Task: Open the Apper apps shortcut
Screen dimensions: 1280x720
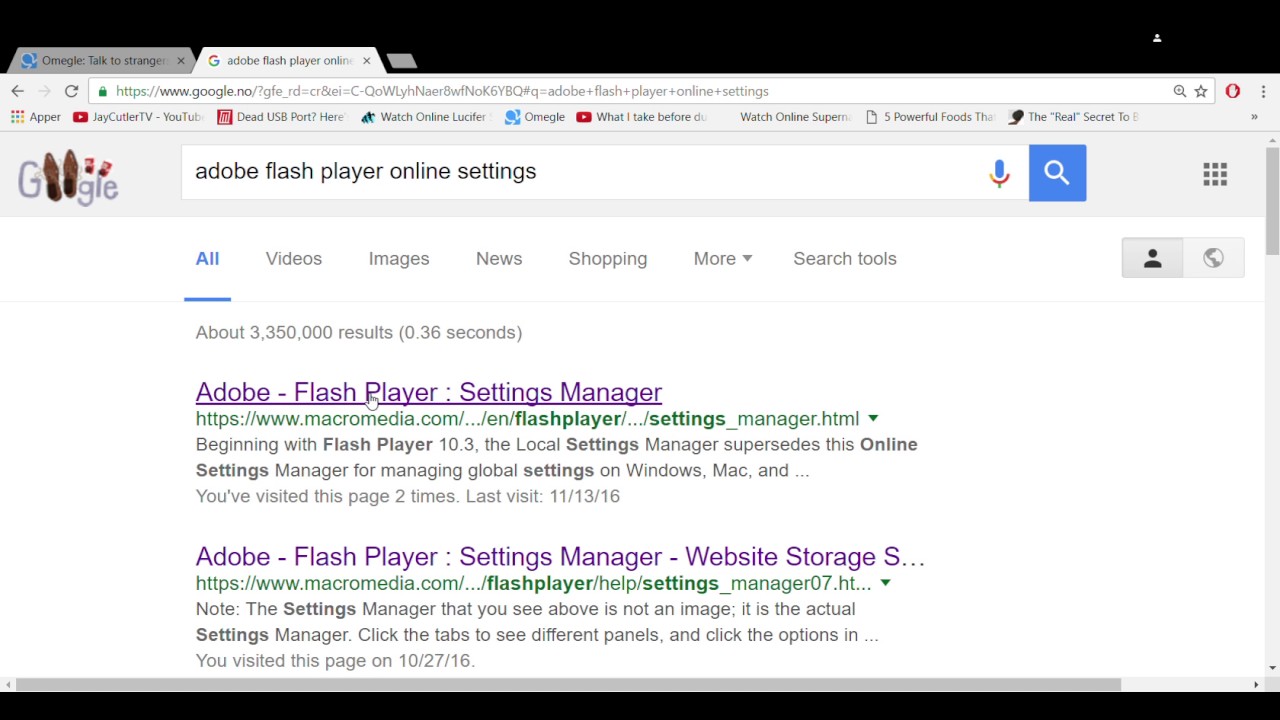Action: coord(36,117)
